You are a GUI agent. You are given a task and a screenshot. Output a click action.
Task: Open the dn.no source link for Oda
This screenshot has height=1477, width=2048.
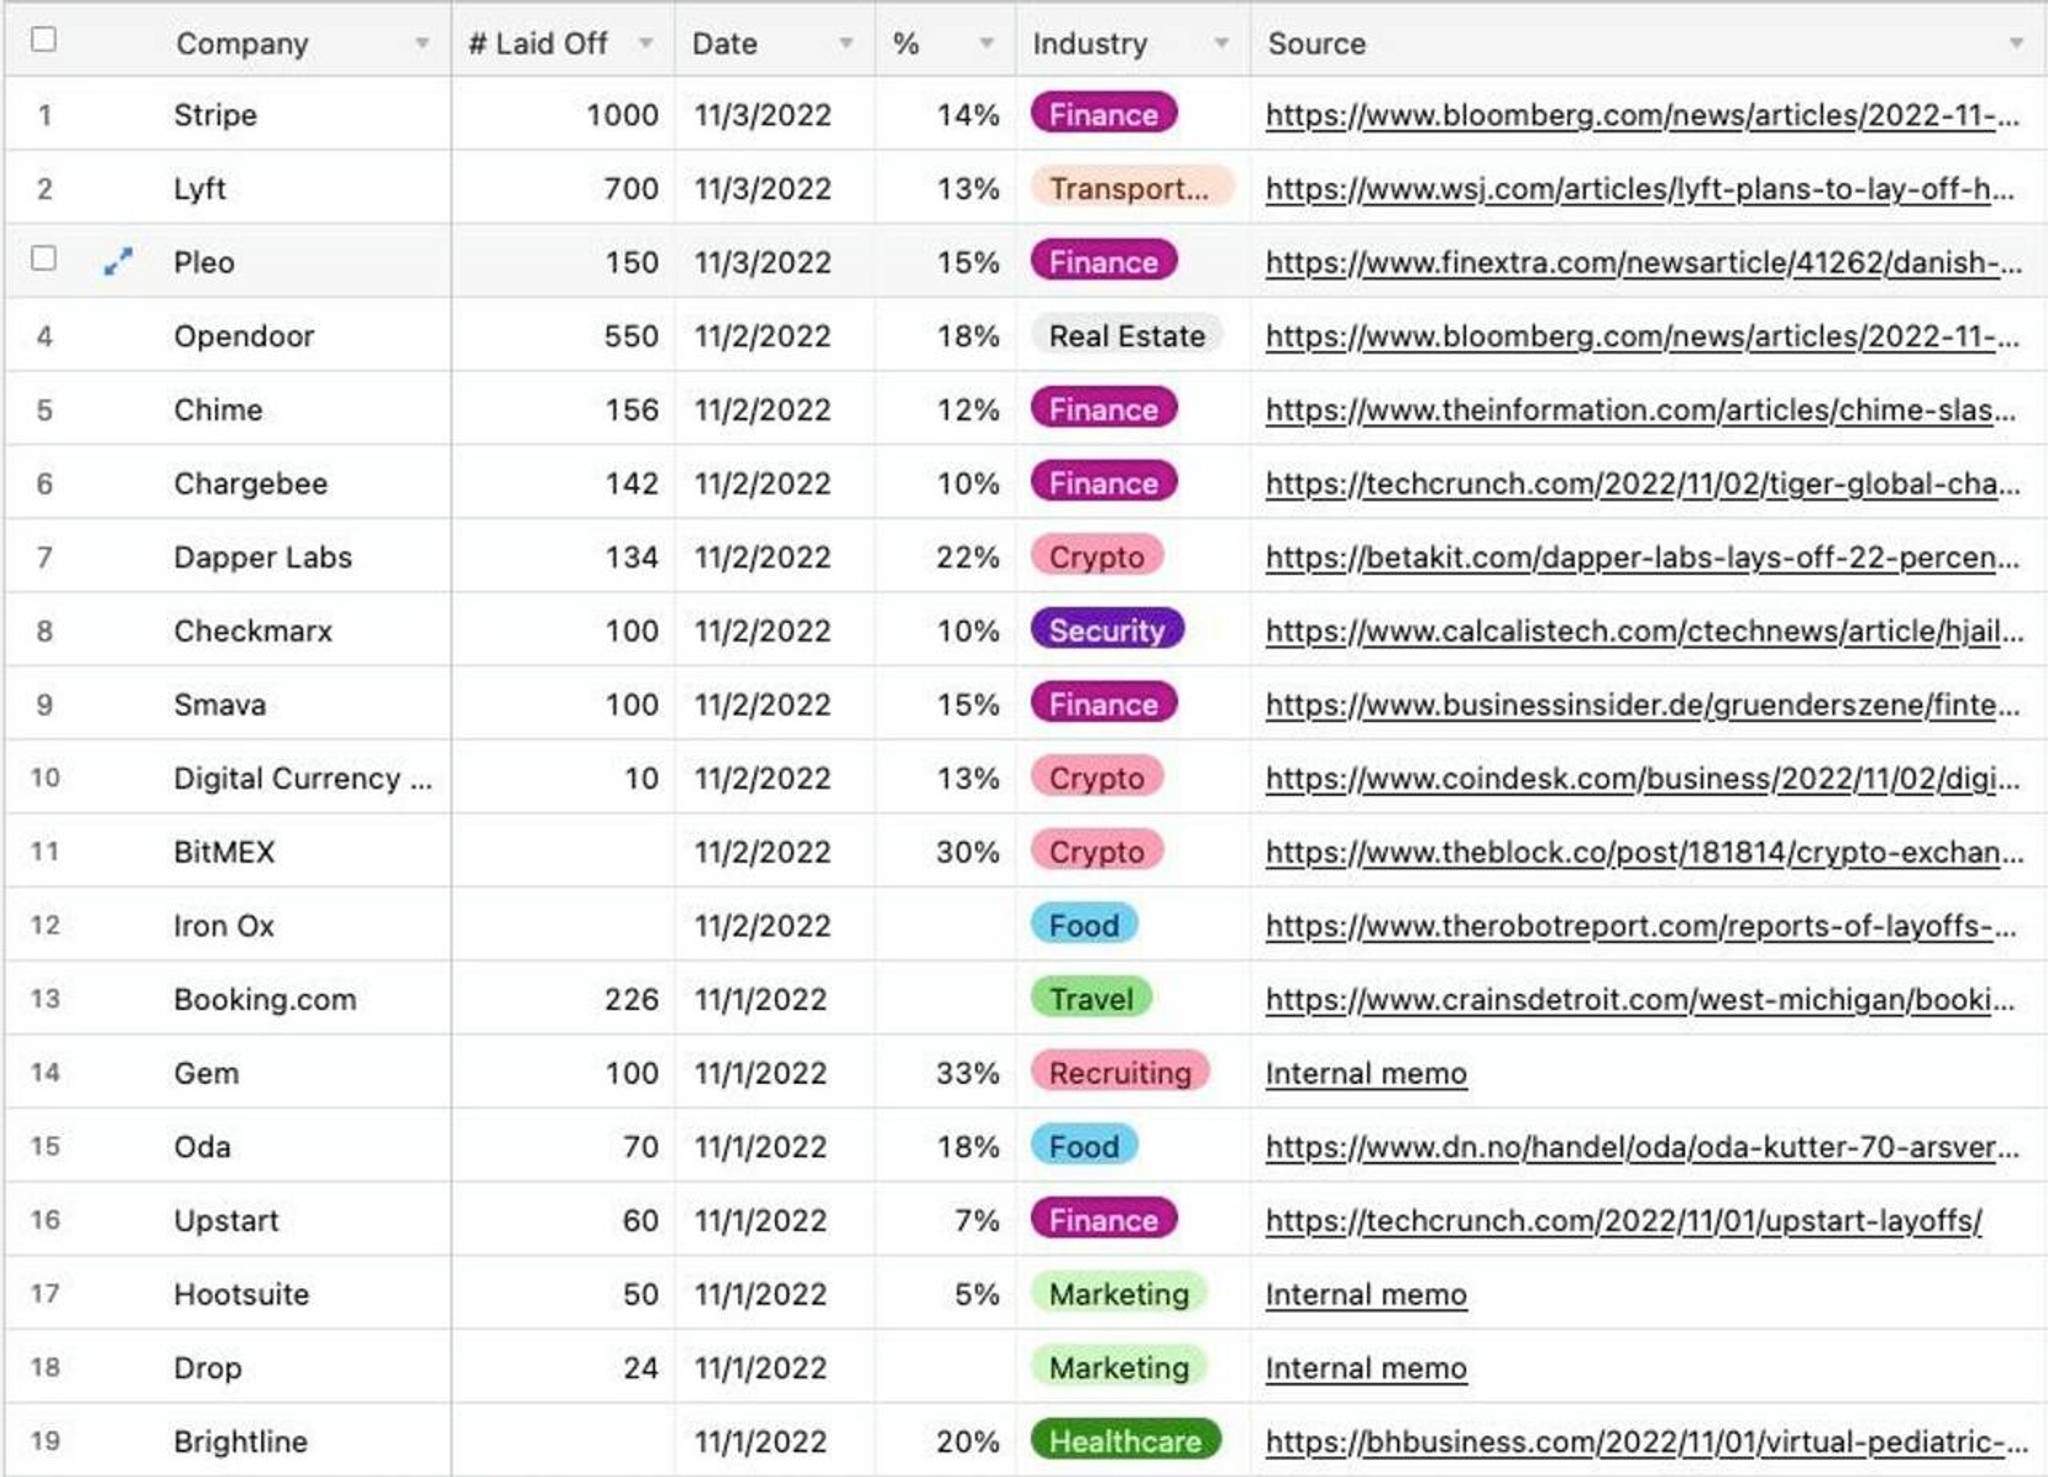point(1642,1148)
